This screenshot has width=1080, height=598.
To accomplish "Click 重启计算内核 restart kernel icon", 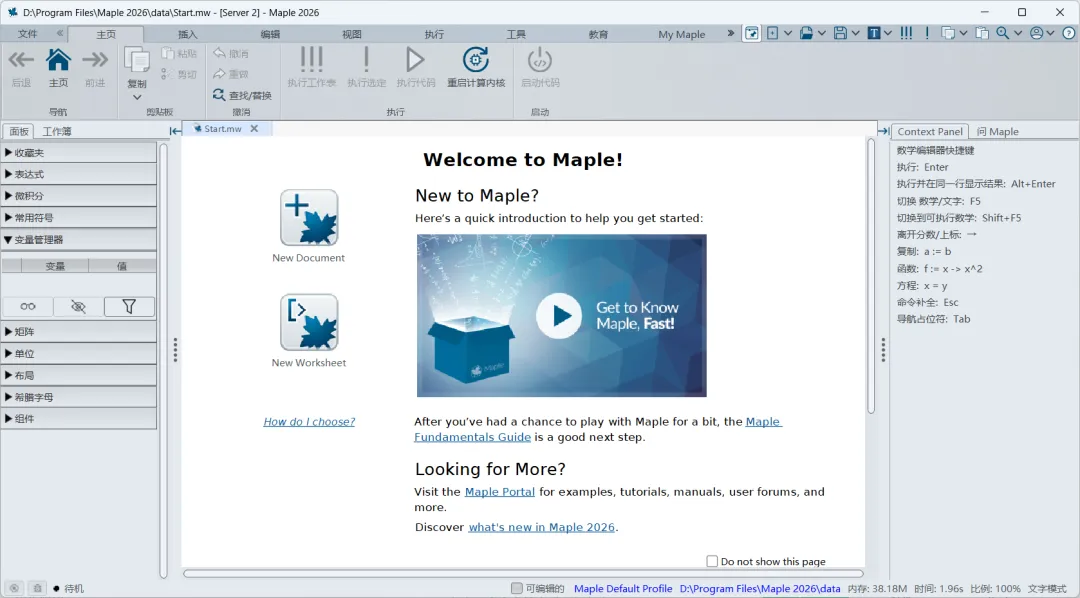I will tap(476, 60).
